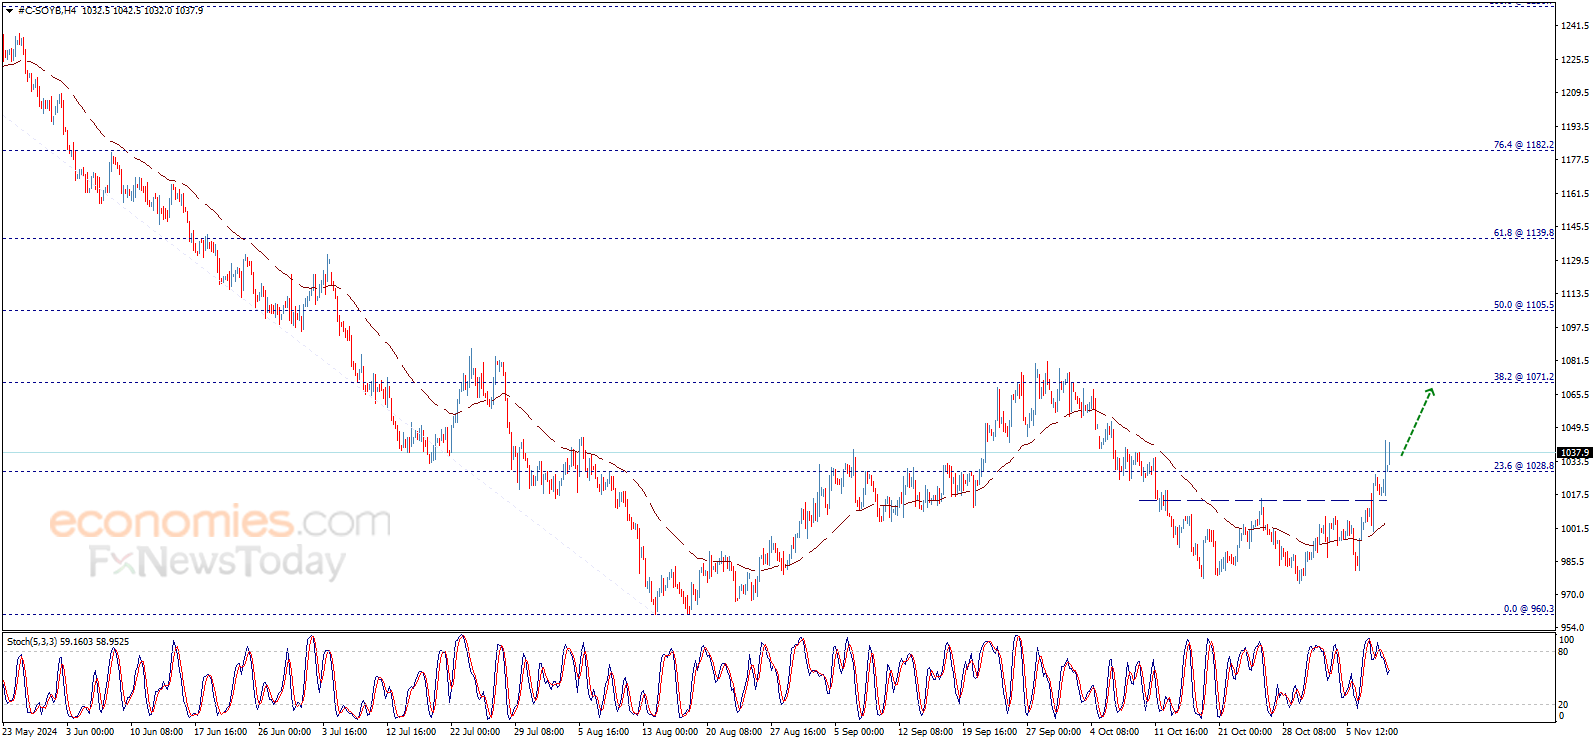
Task: Select the blue dashed horizontal support line
Action: [1262, 500]
